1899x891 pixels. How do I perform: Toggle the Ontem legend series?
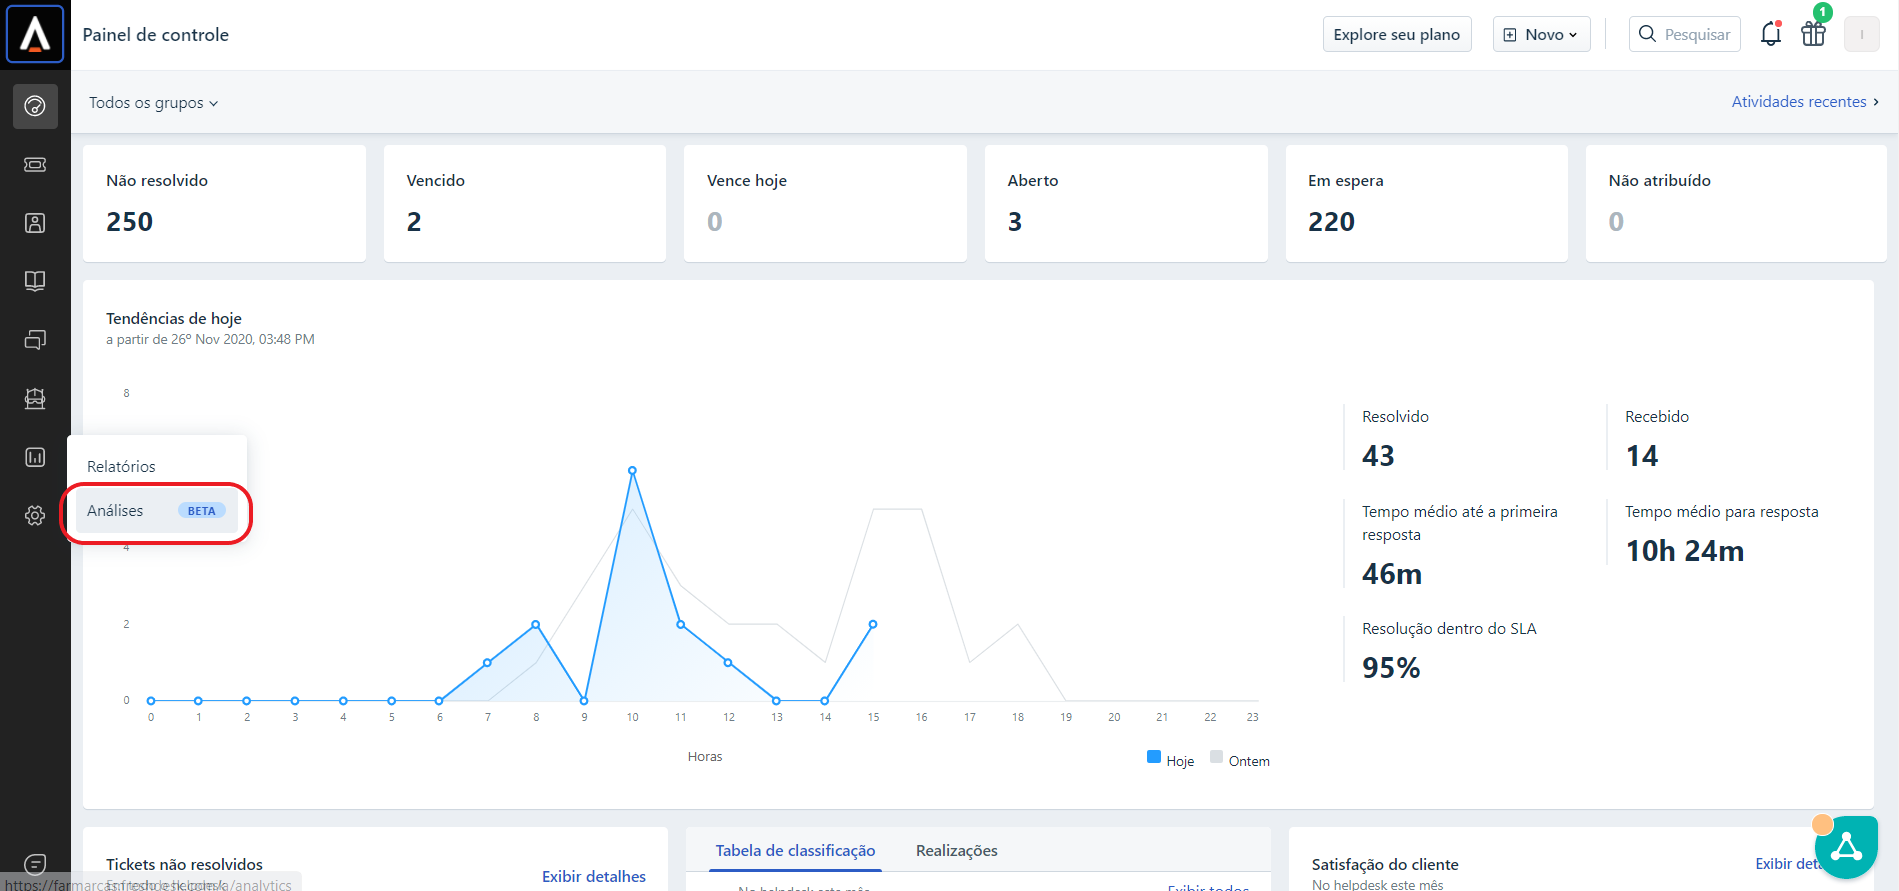click(1240, 760)
